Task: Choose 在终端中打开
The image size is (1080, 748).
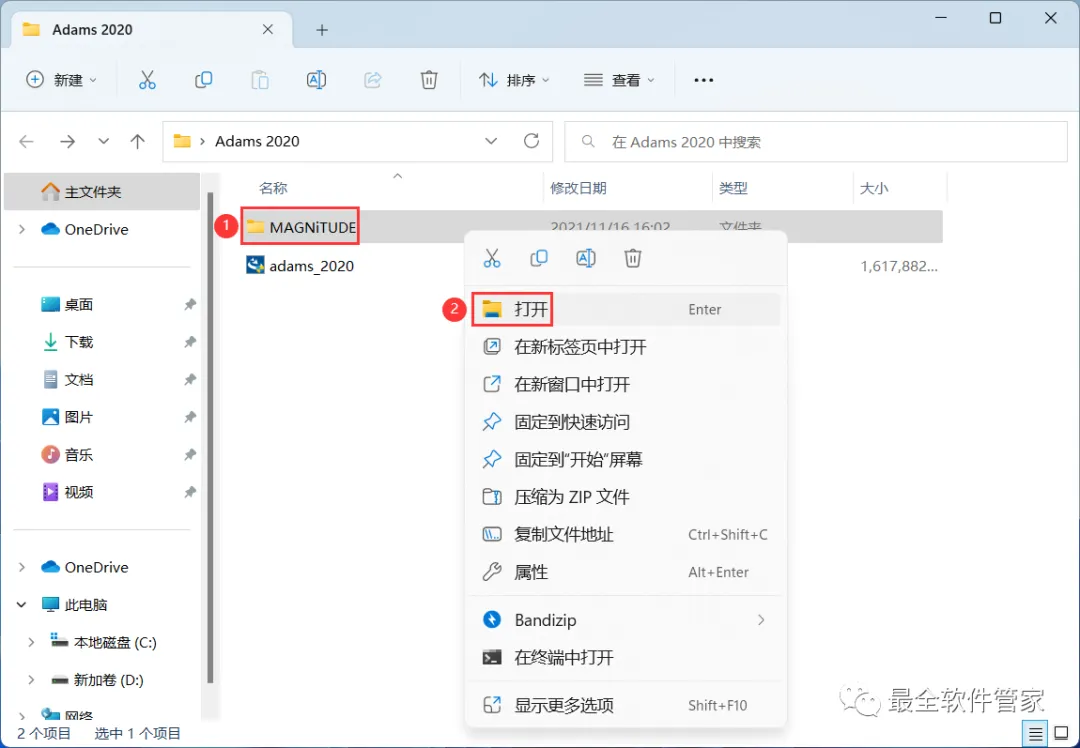Action: (x=625, y=658)
